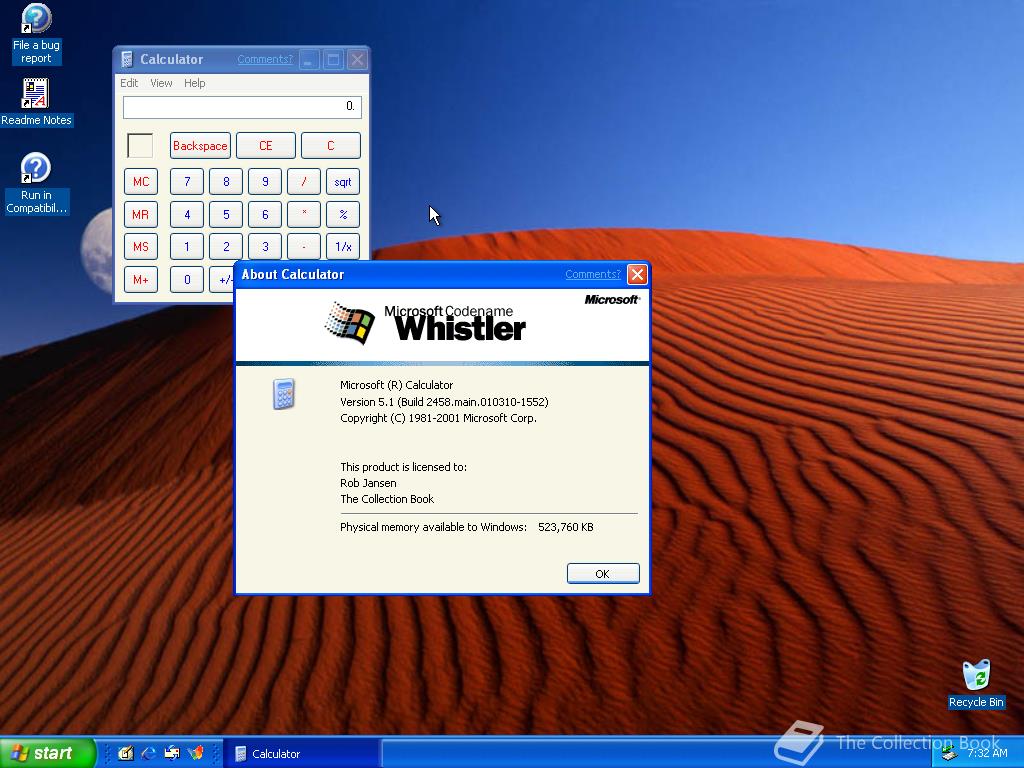Click the Safely Remove Hardware tray icon
The image size is (1024, 768).
pos(950,754)
